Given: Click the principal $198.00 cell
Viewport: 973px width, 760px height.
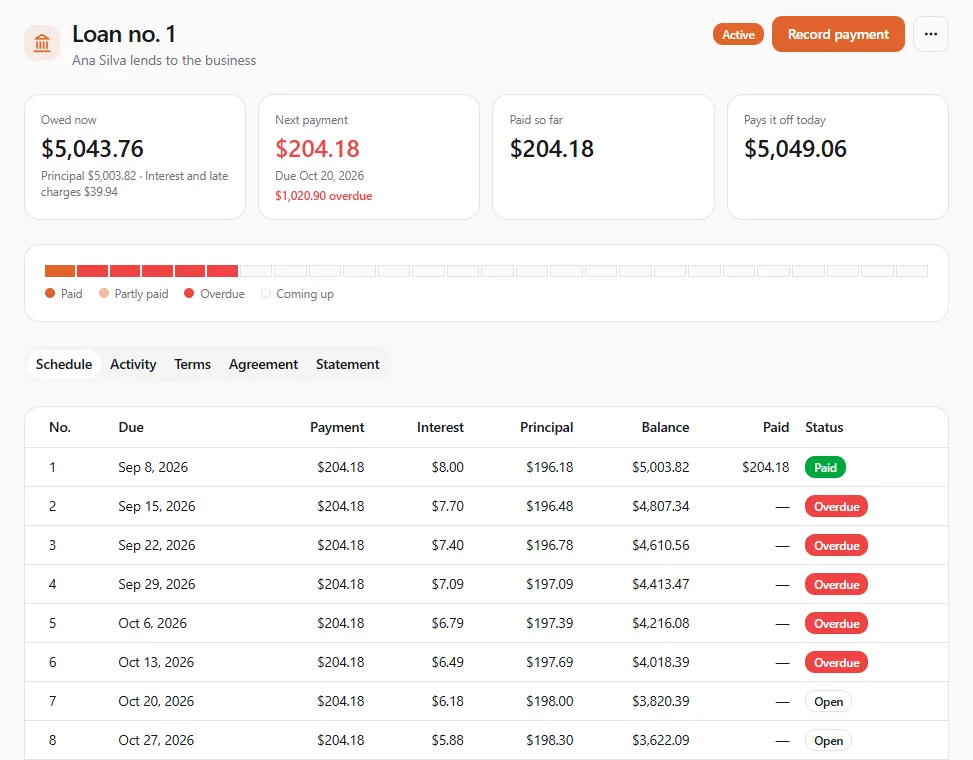Looking at the screenshot, I should (549, 702).
